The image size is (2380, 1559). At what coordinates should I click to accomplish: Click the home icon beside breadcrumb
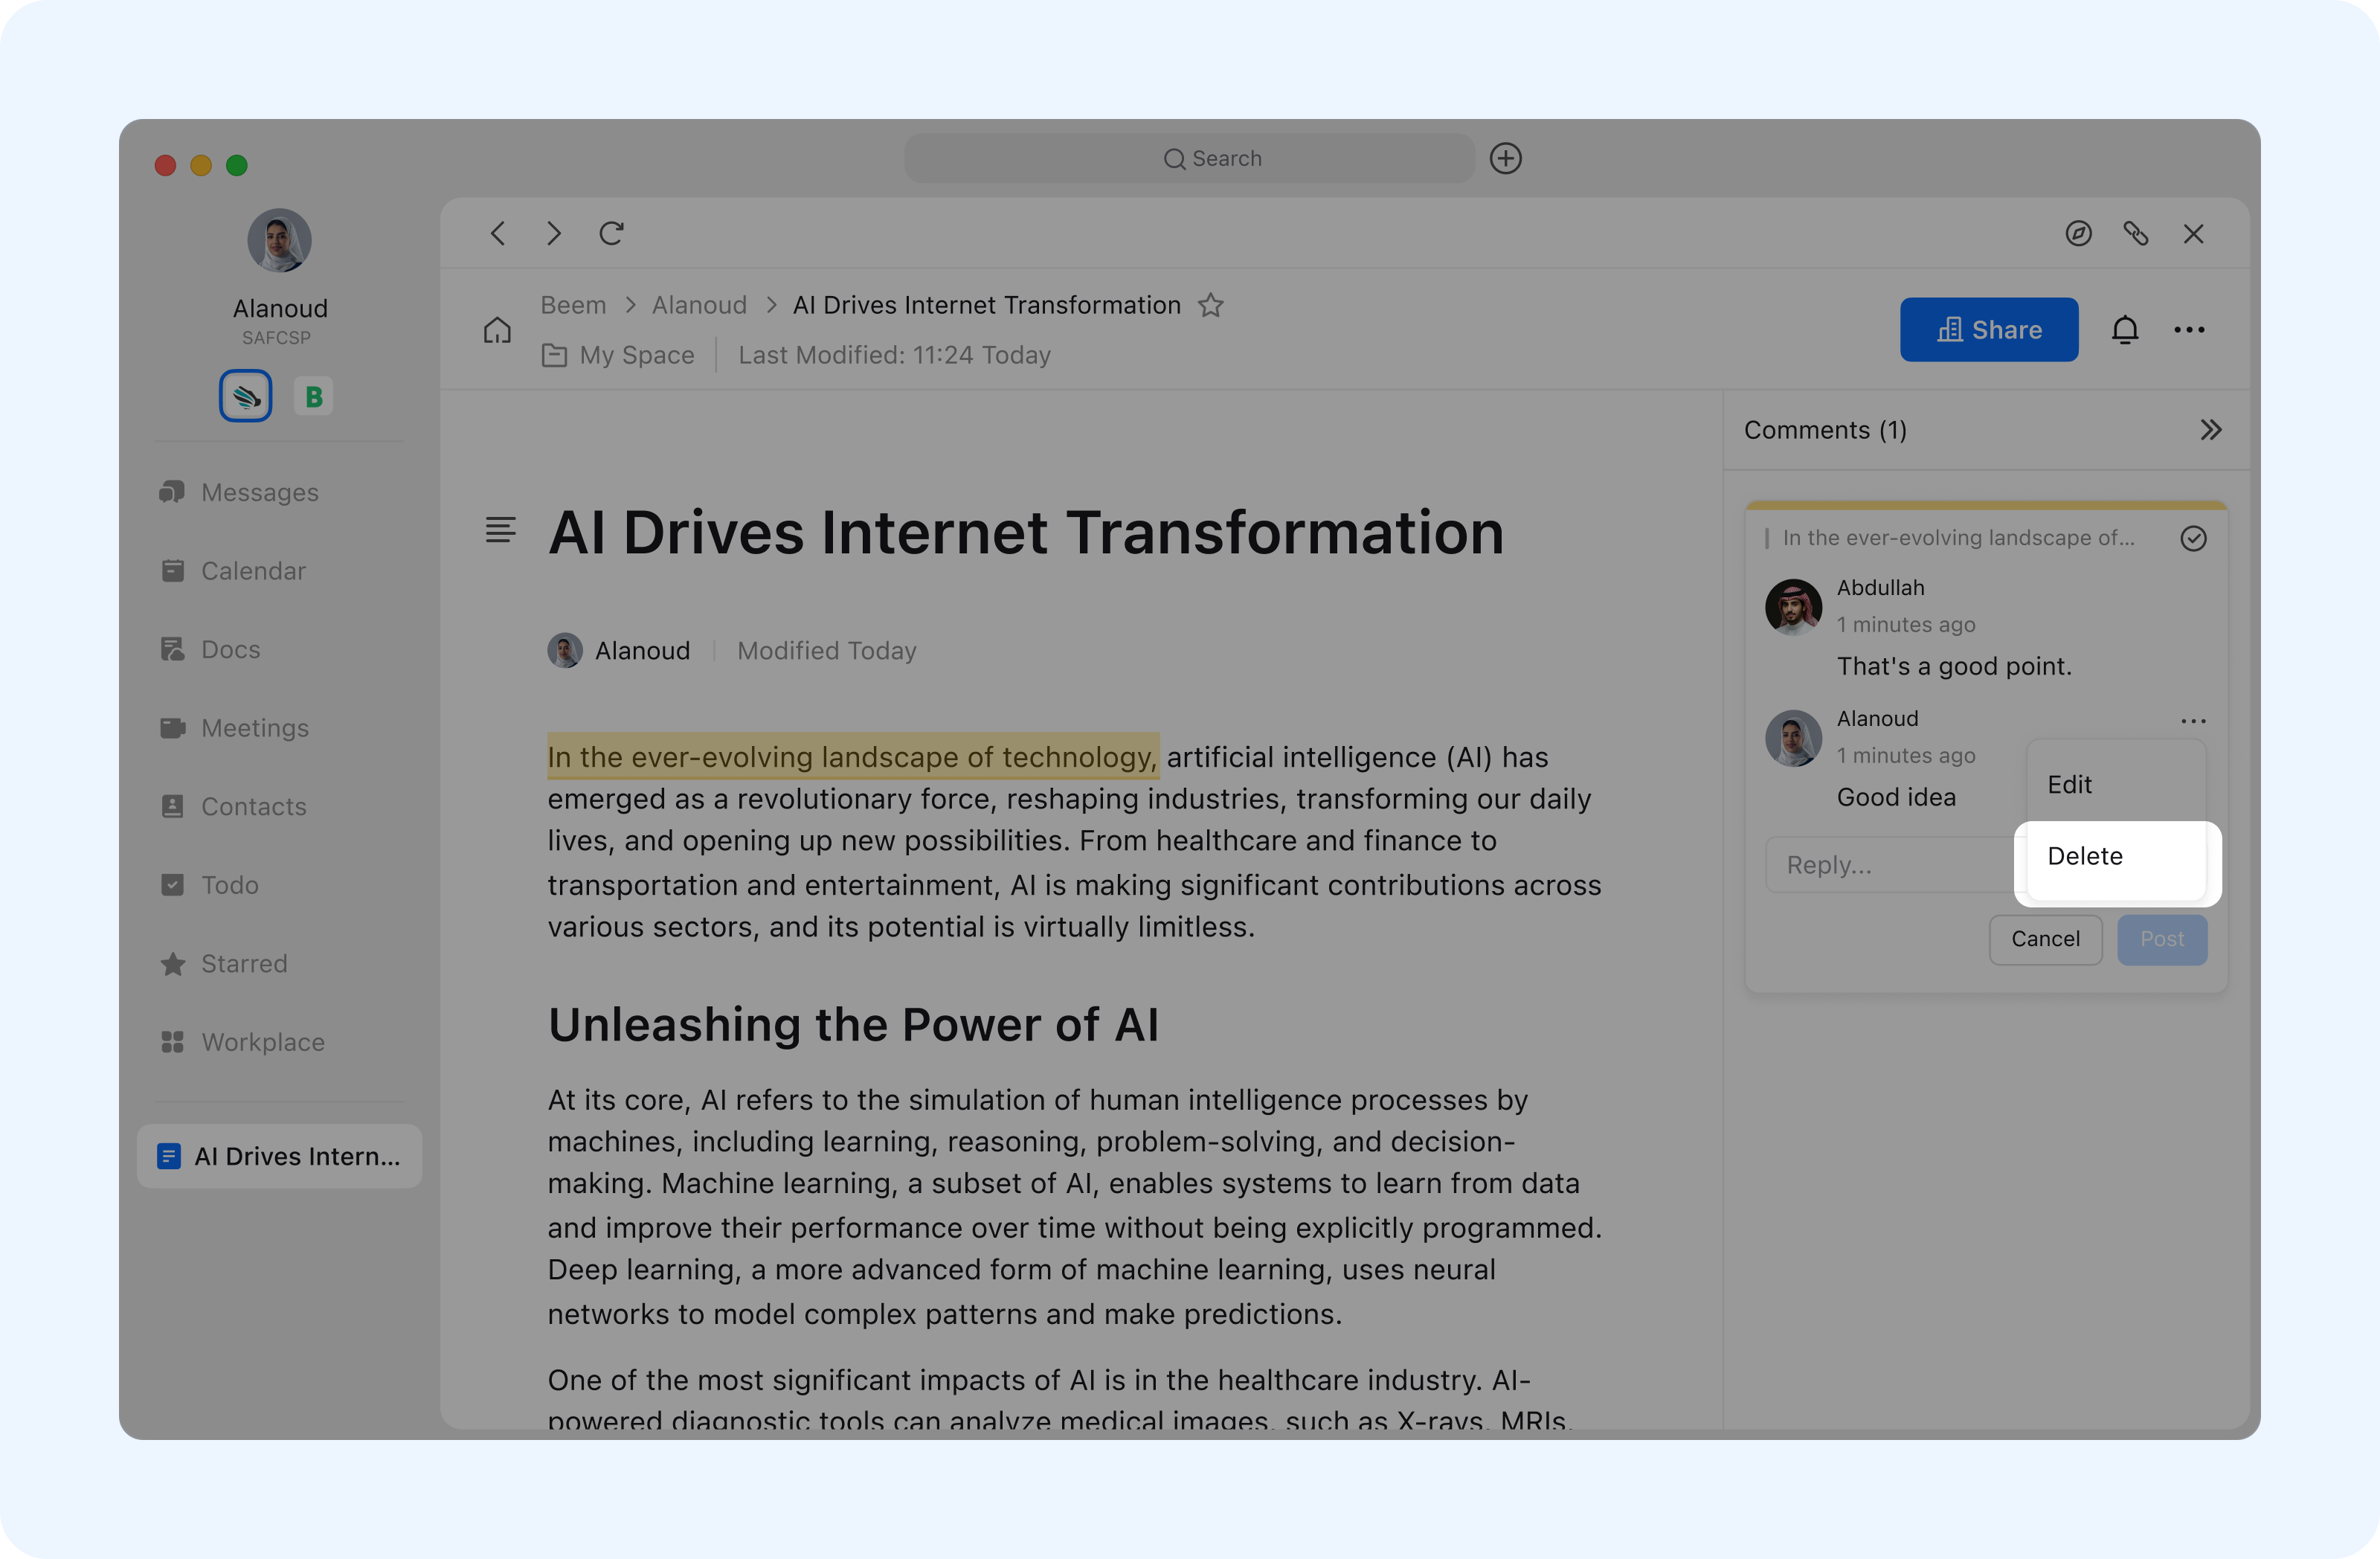(497, 330)
